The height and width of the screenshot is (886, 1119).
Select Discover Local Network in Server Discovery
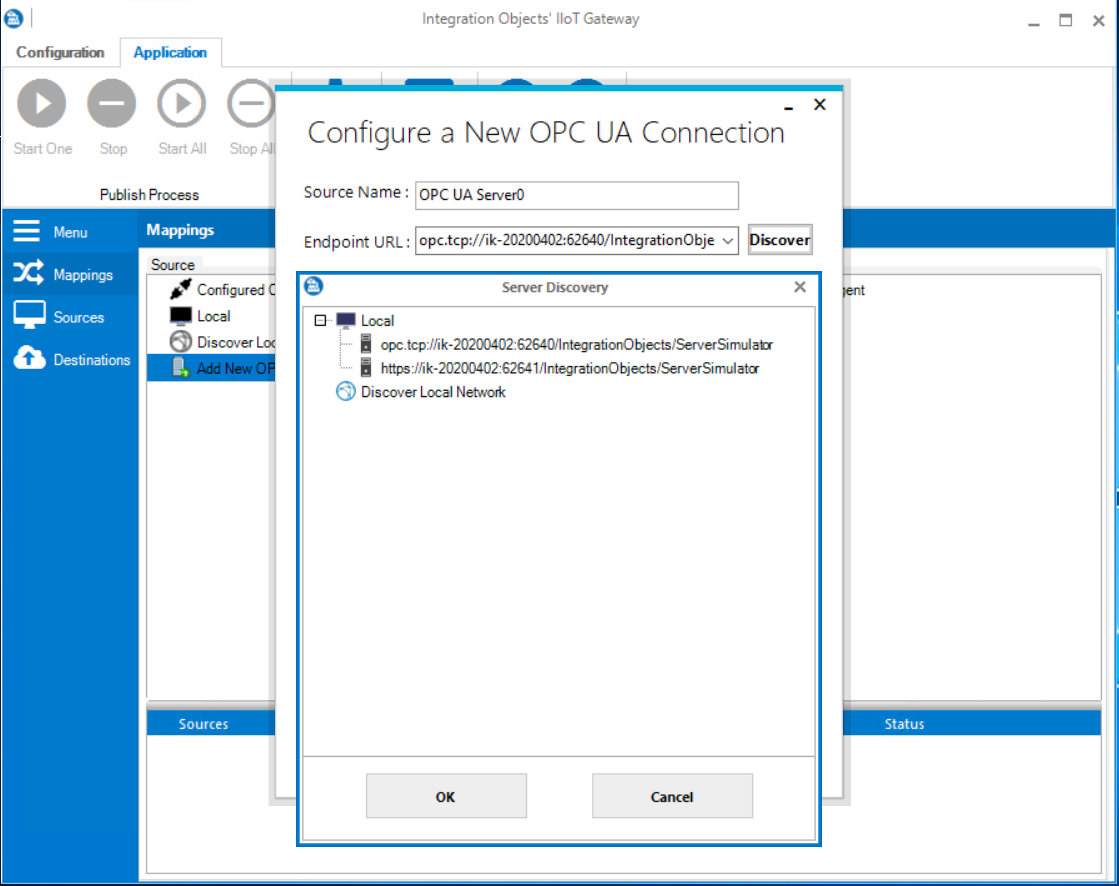431,392
